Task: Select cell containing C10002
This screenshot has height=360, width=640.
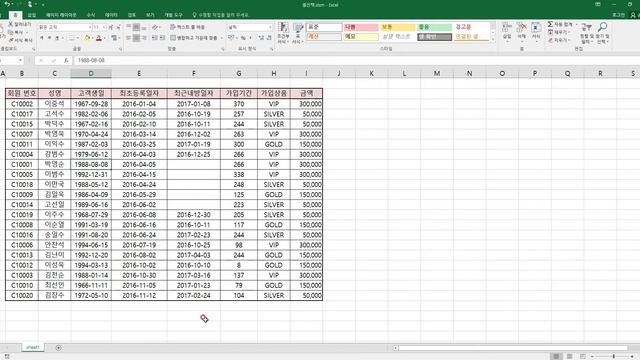Action: (22, 104)
